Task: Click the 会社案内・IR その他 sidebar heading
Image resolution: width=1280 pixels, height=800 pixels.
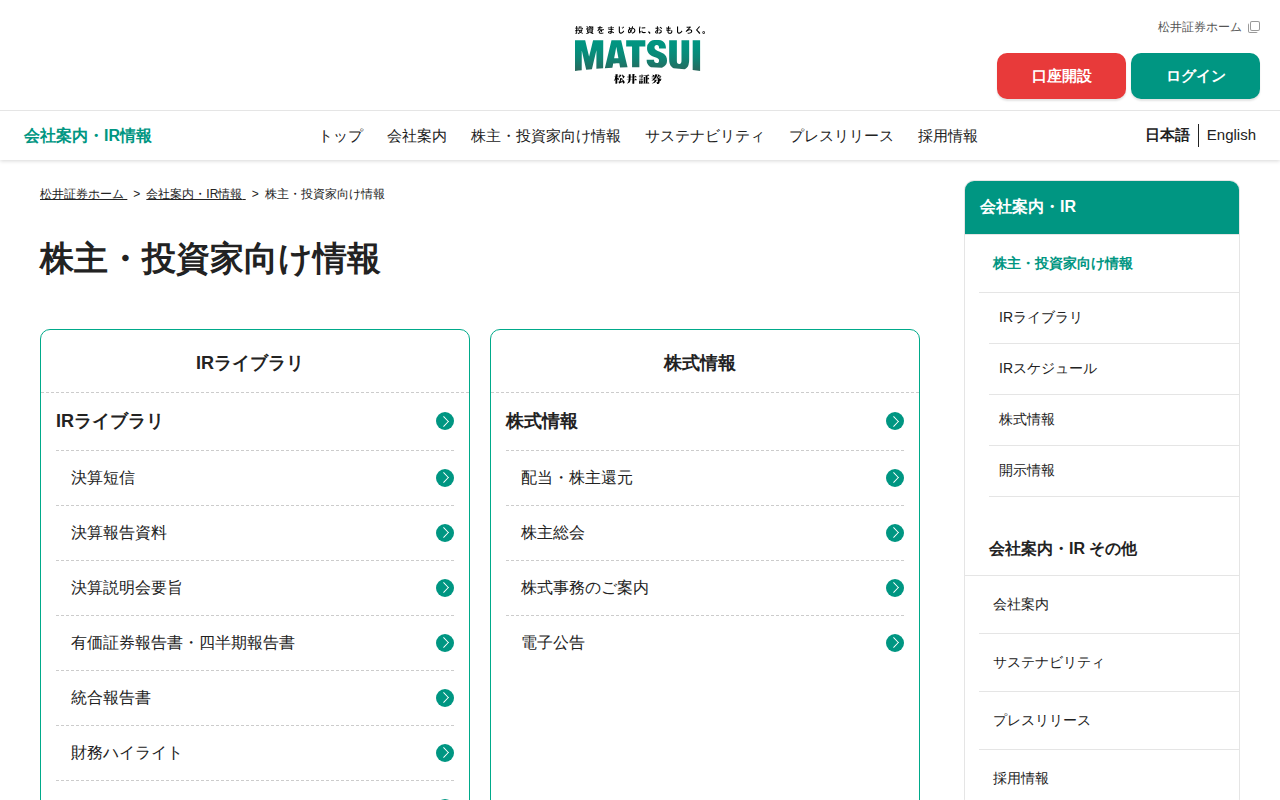Action: [1063, 549]
